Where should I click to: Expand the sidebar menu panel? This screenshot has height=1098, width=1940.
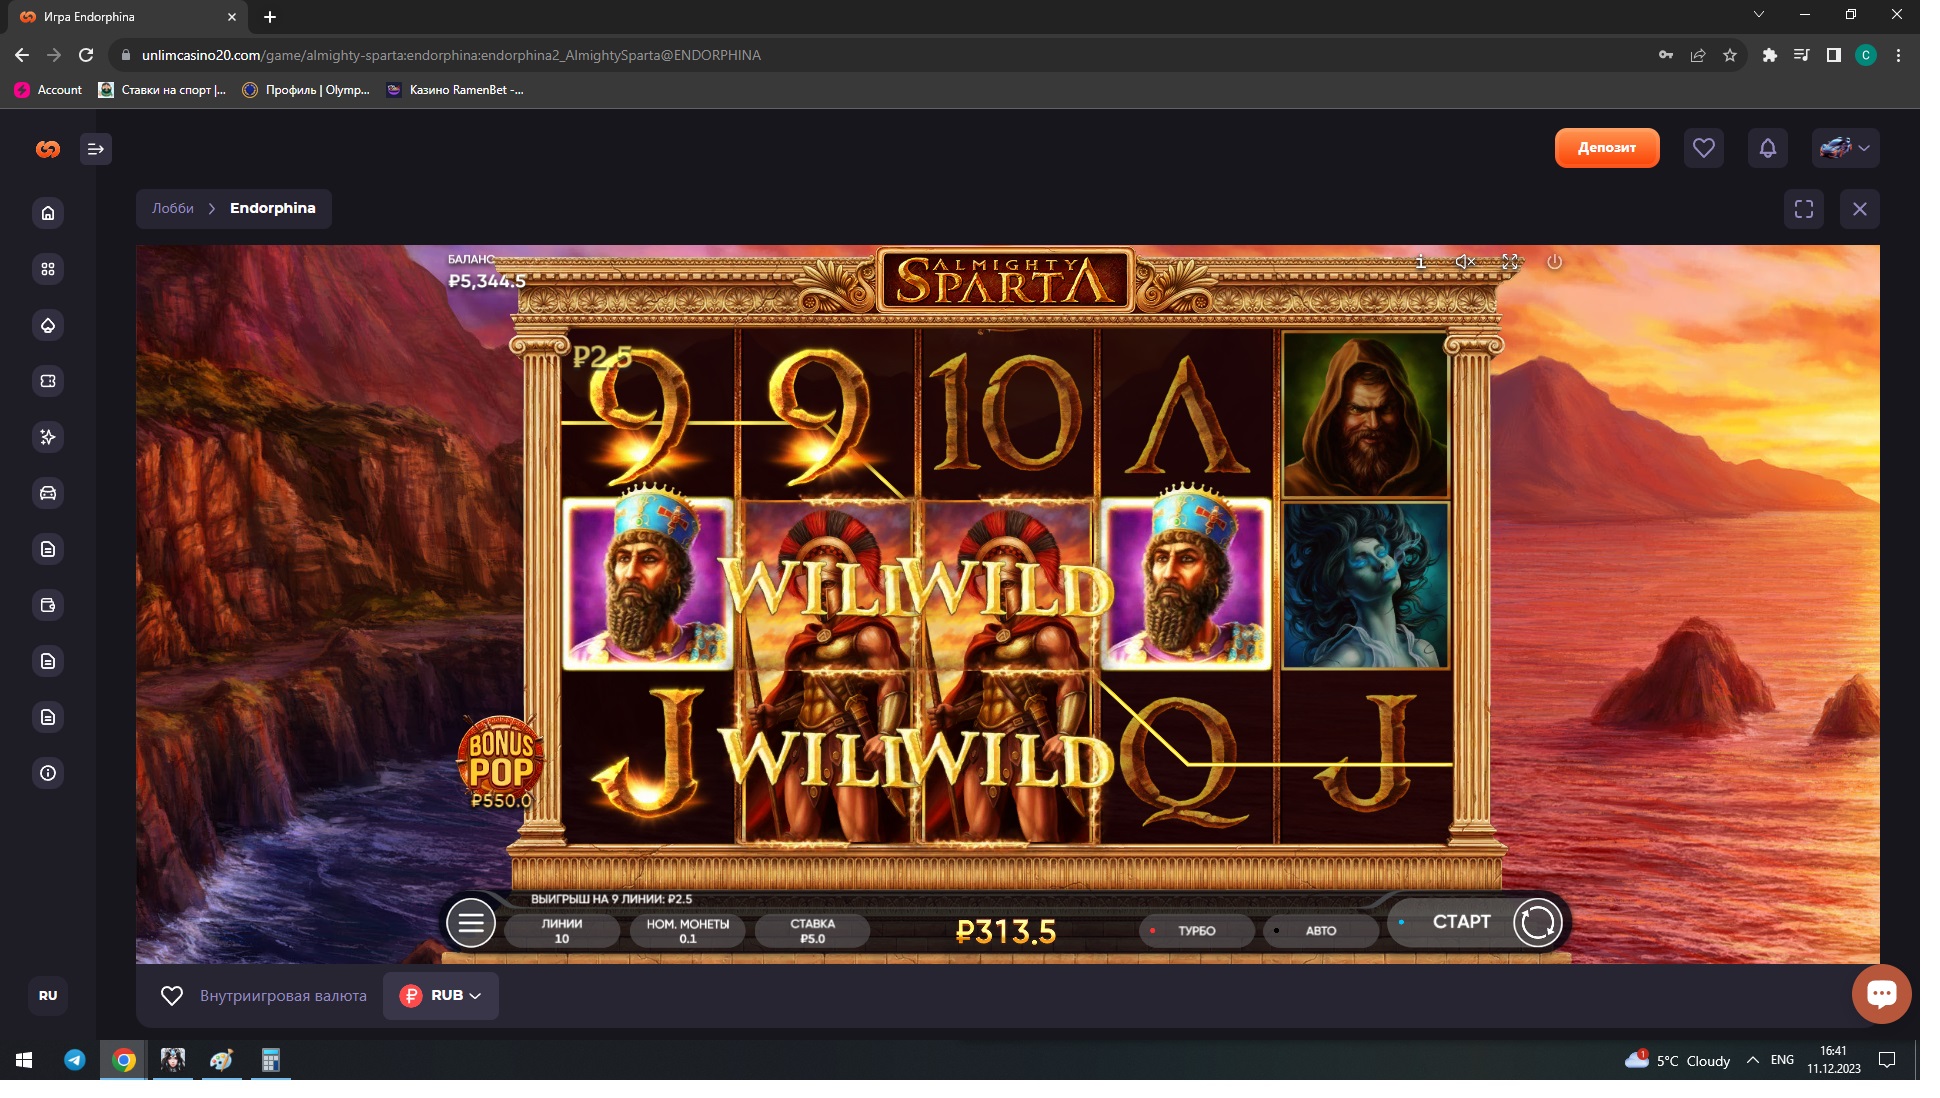[x=96, y=149]
